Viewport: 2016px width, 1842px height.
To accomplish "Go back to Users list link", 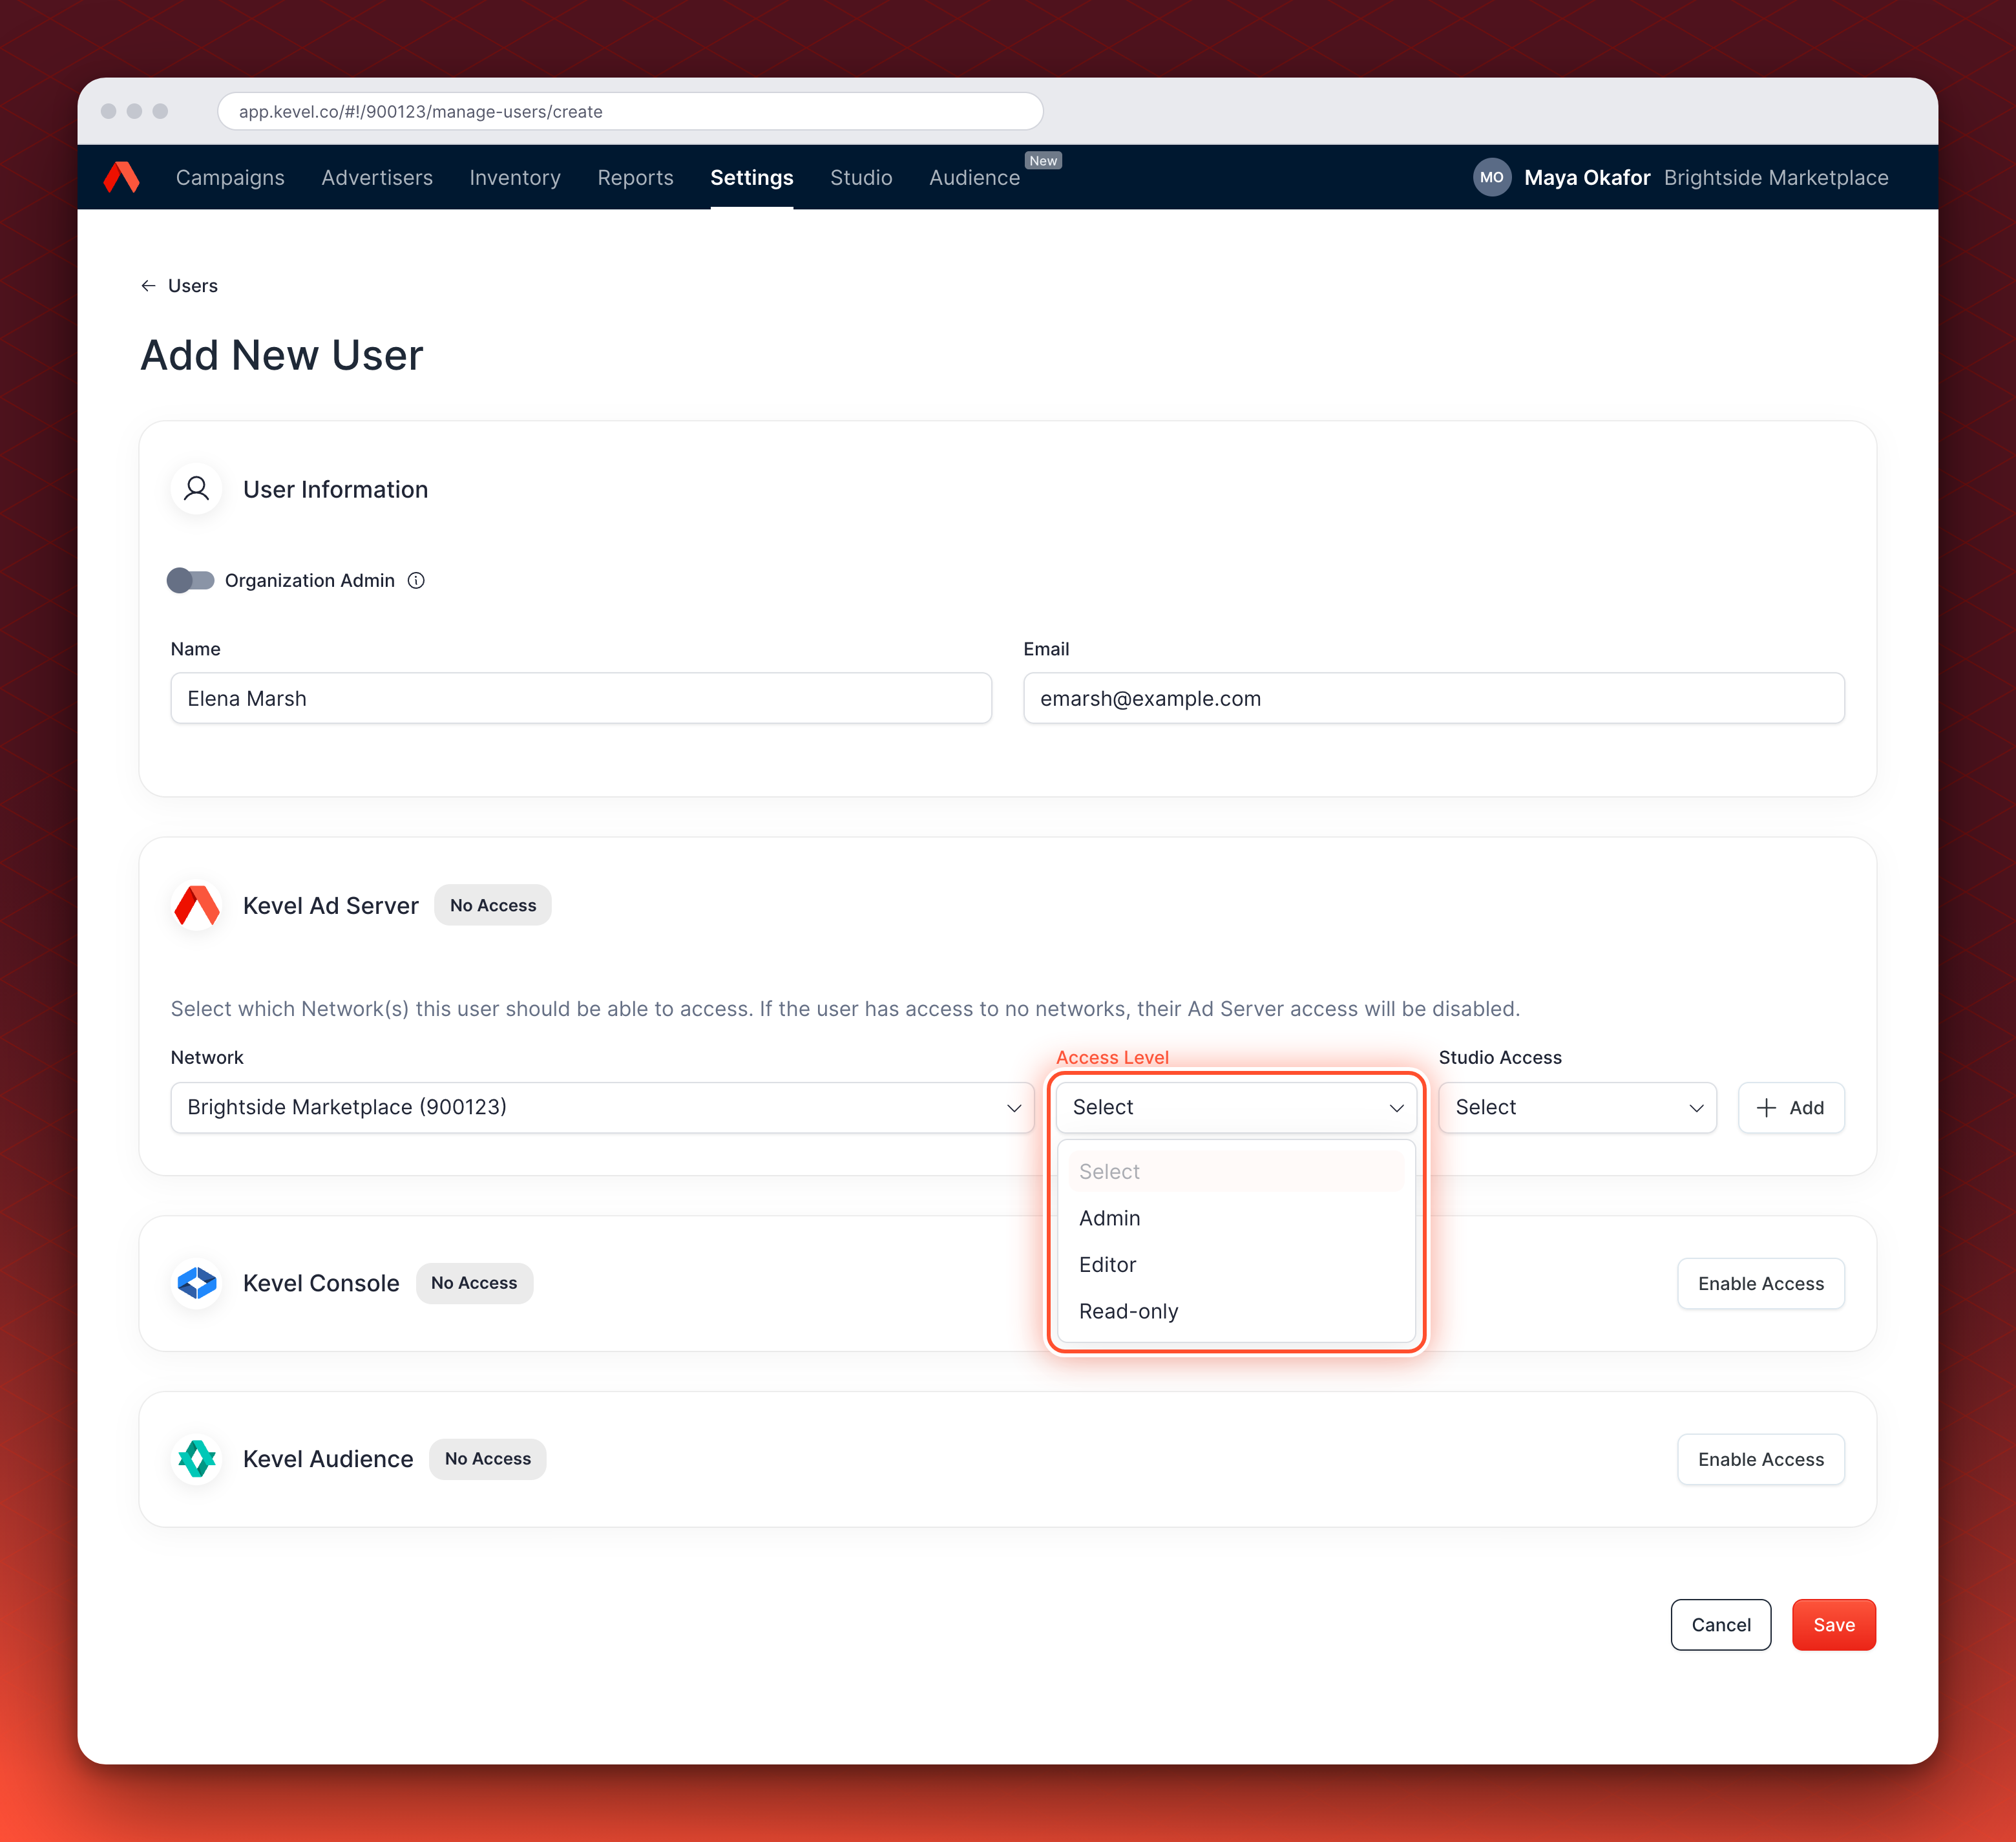I will (x=192, y=286).
